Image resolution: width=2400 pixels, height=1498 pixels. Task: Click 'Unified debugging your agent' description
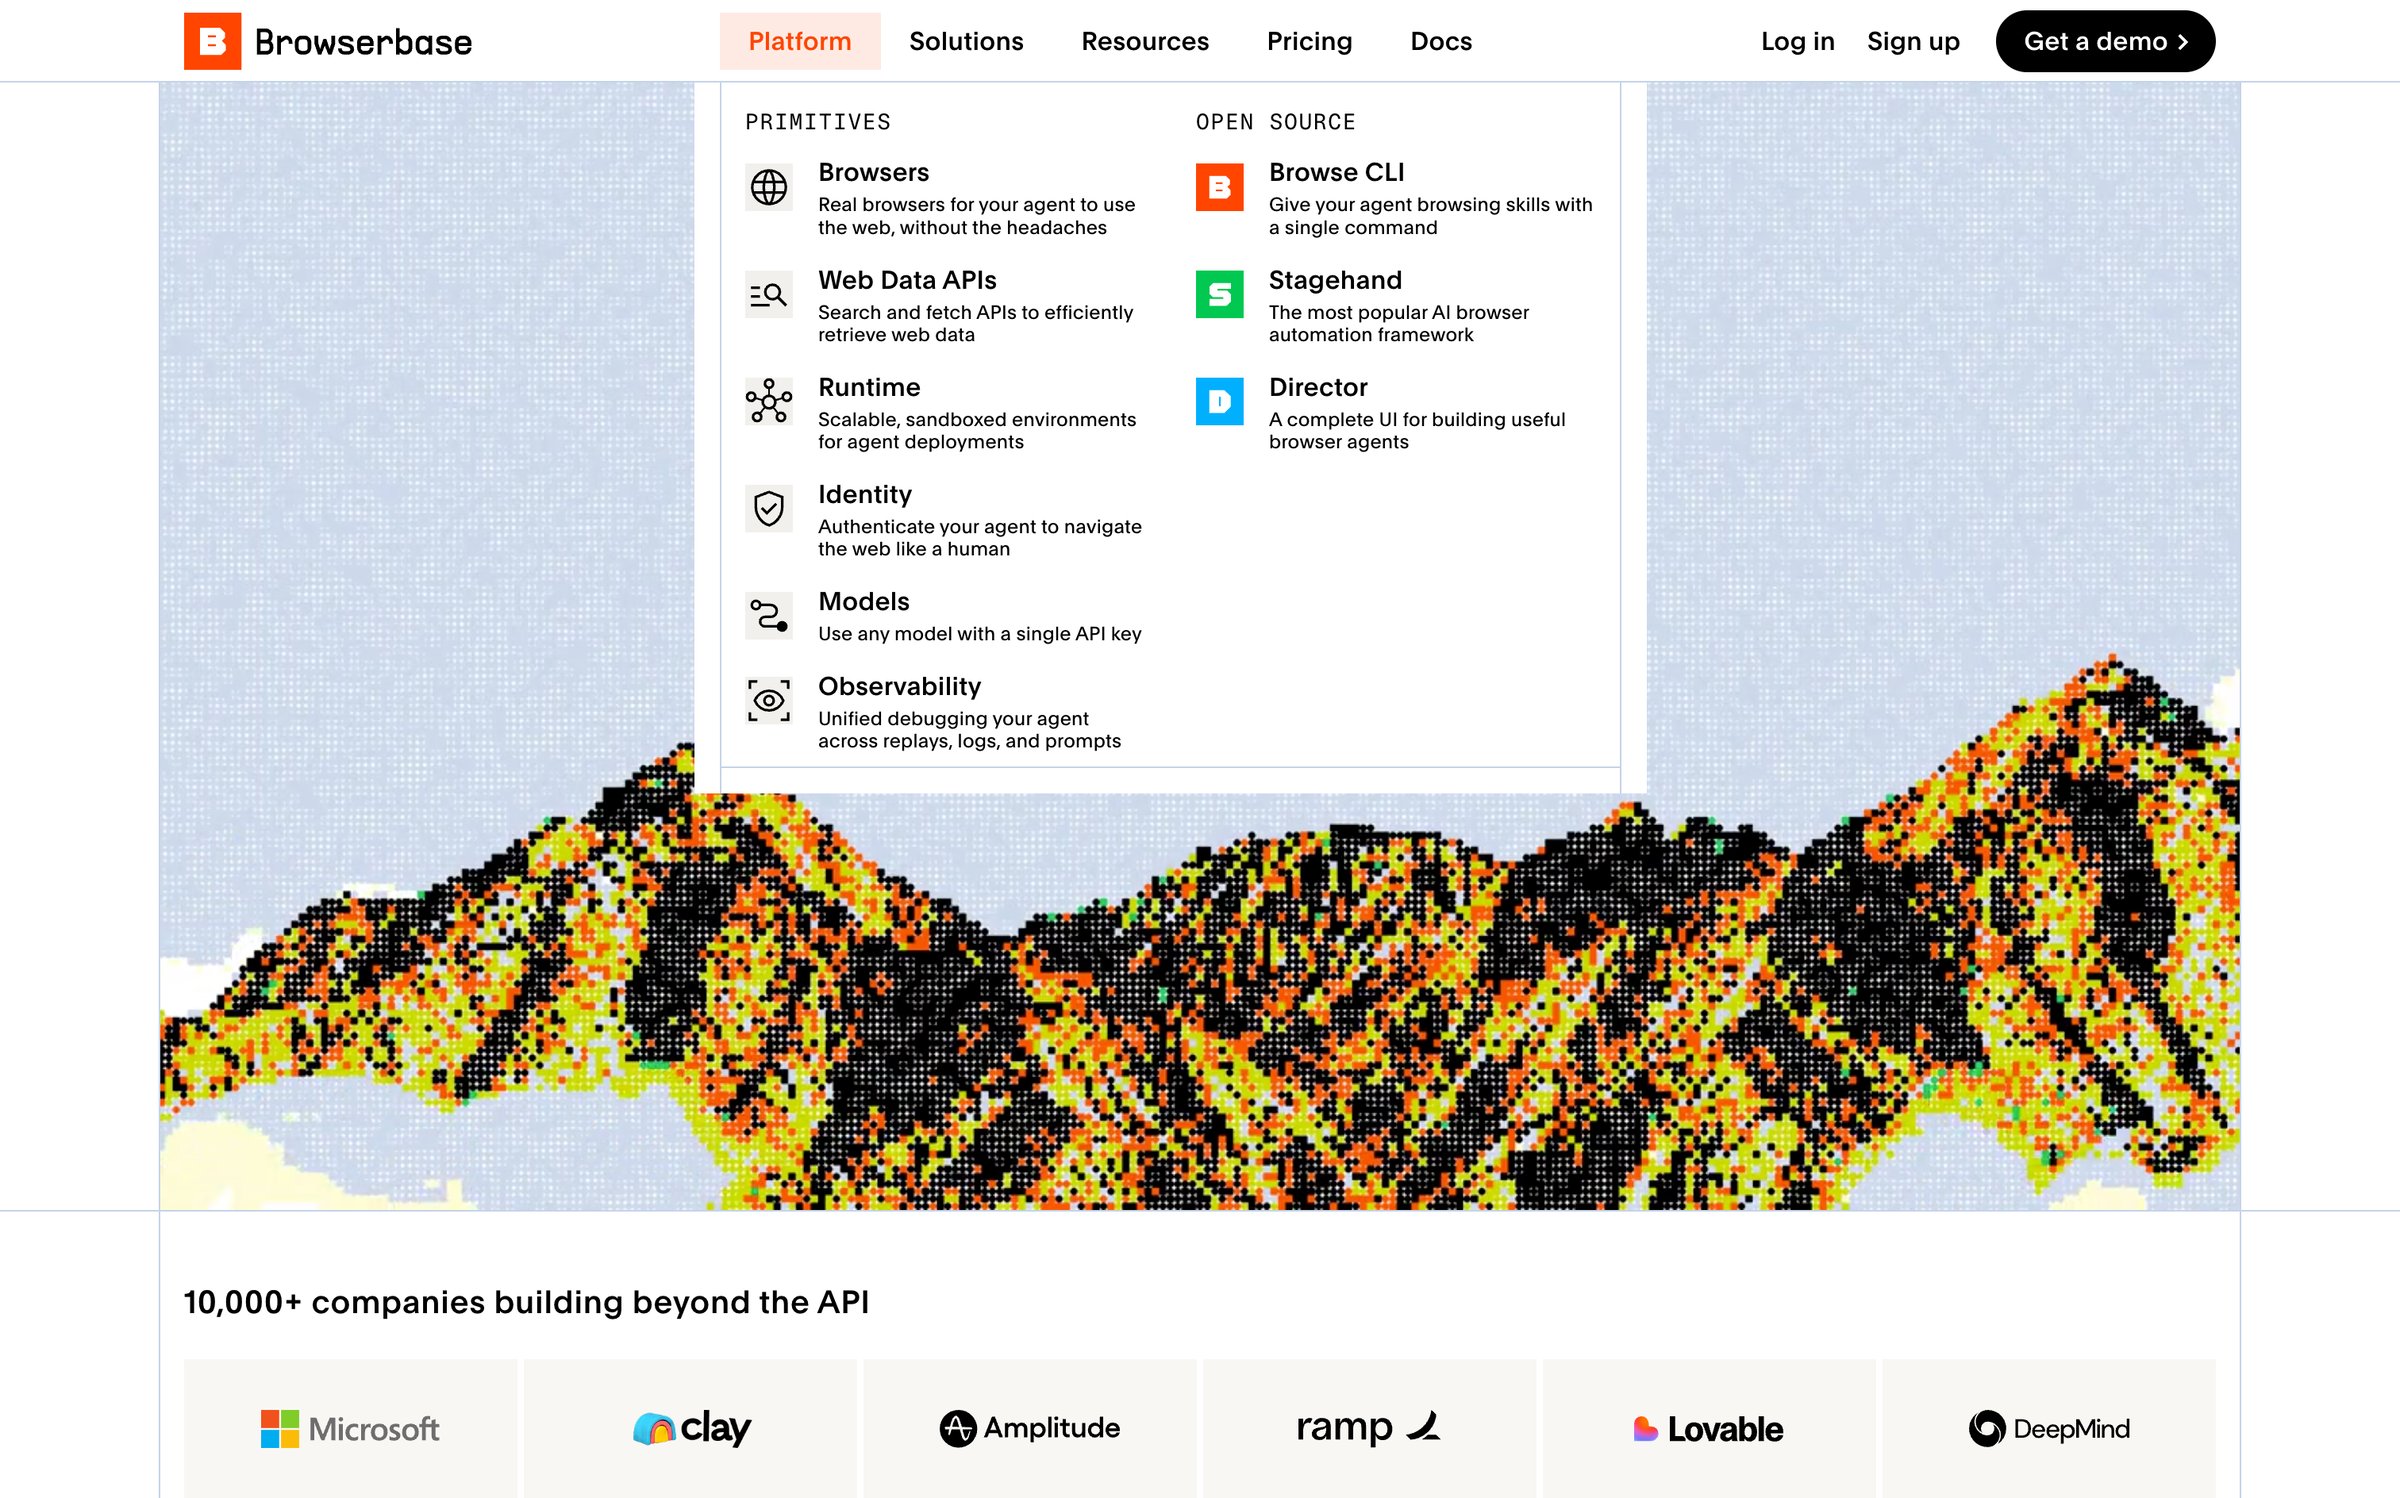pyautogui.click(x=969, y=730)
